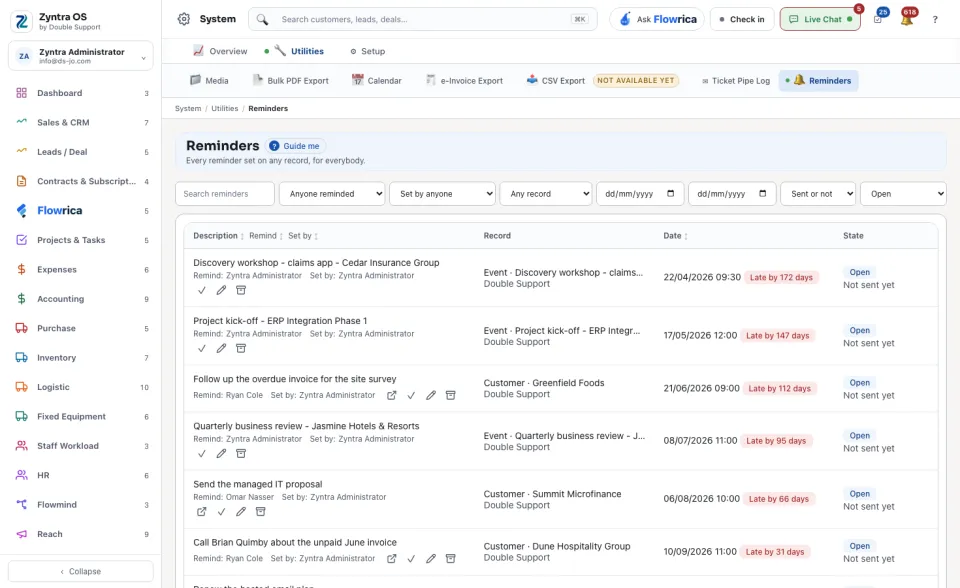960x588 pixels.
Task: Archive the Brian Quimby call reminder
Action: coord(451,559)
